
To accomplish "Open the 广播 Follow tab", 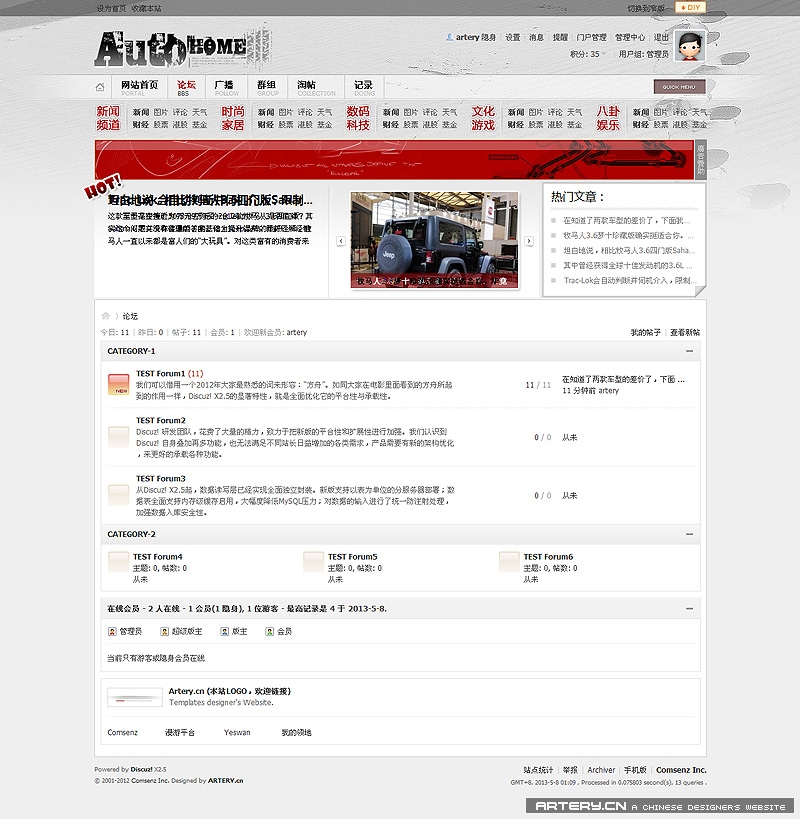I will pos(226,87).
